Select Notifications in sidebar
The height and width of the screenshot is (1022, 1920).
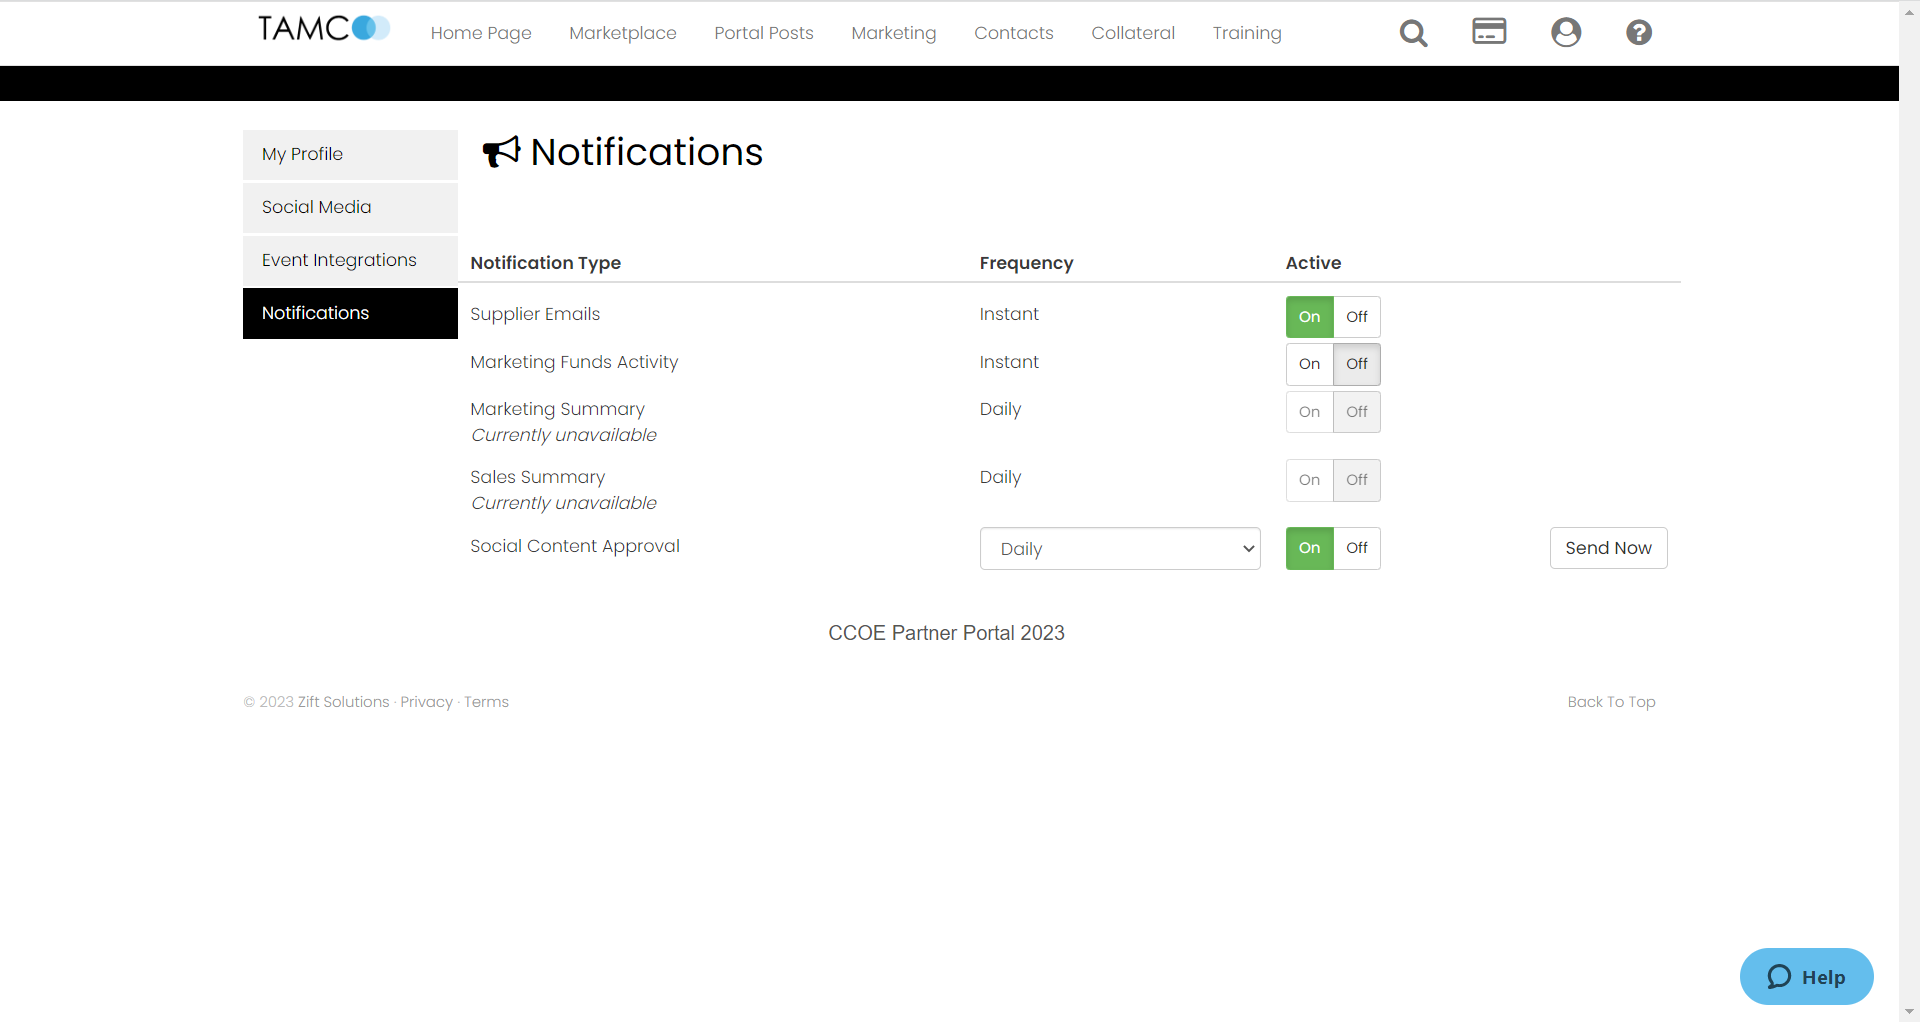click(350, 313)
